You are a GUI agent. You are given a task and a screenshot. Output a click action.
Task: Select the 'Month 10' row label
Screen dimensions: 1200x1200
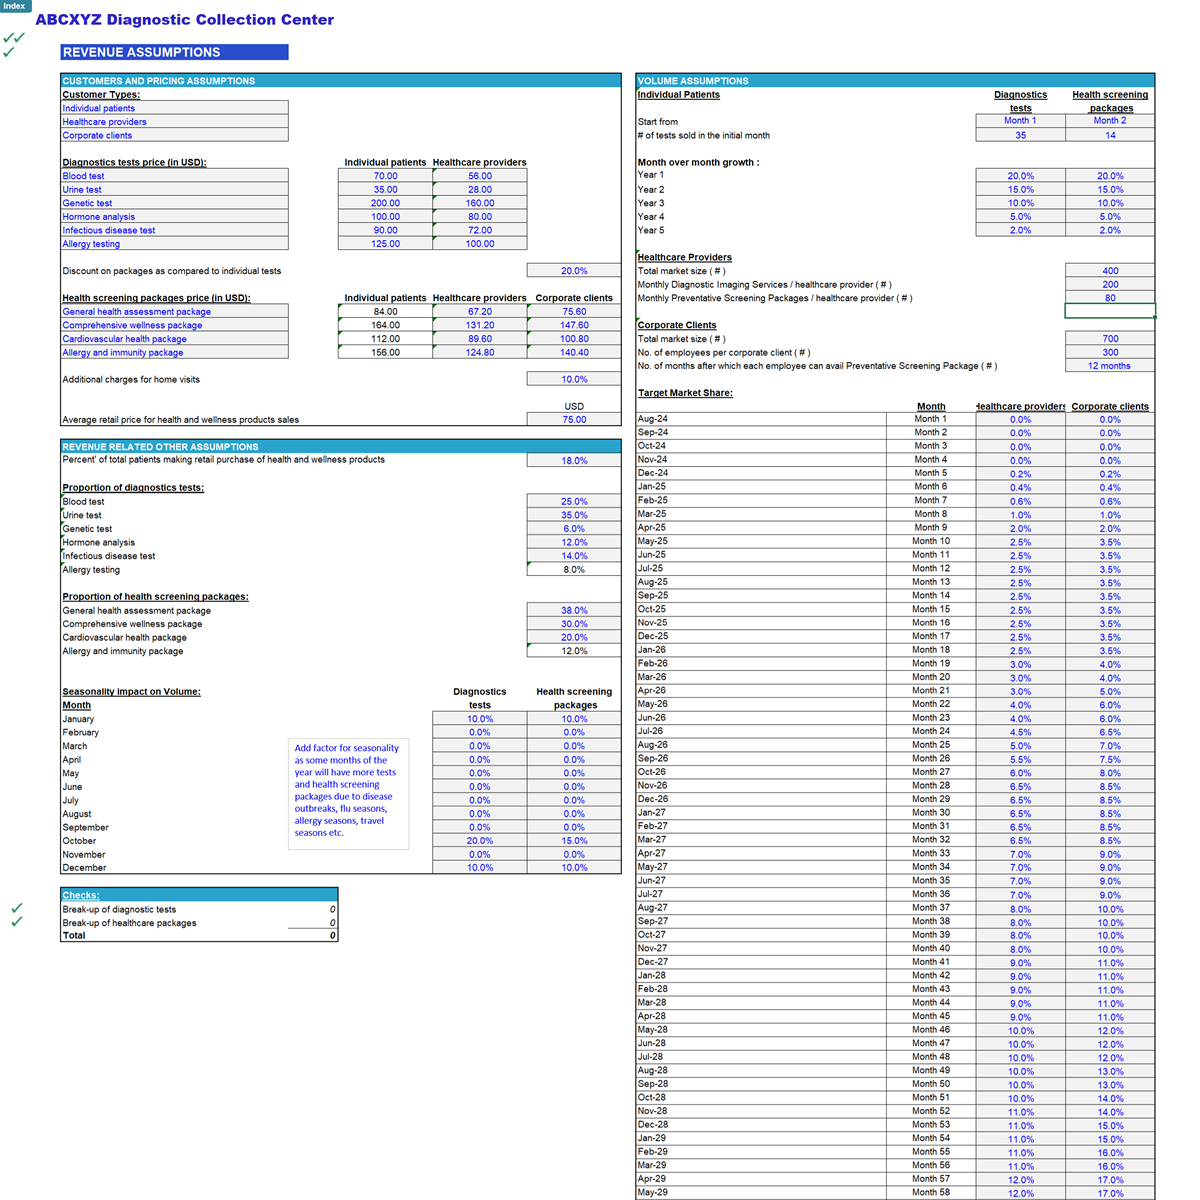point(931,542)
